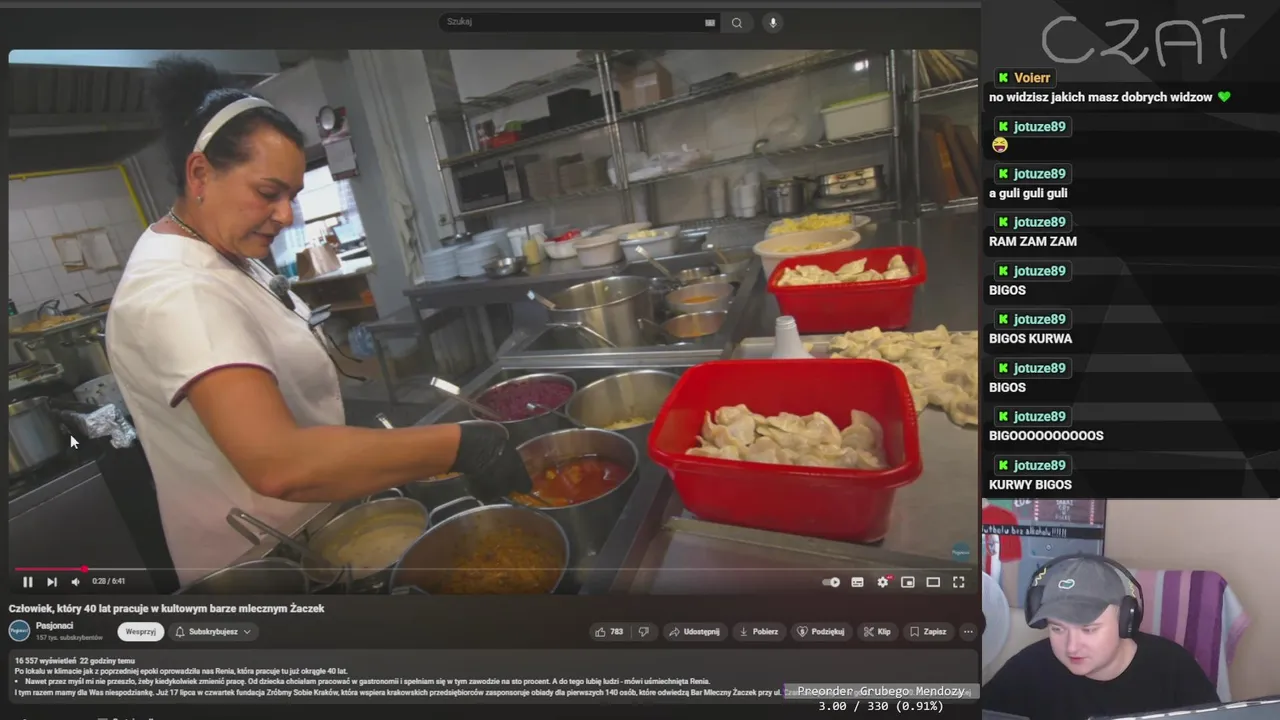Skip to the next video

pos(52,582)
